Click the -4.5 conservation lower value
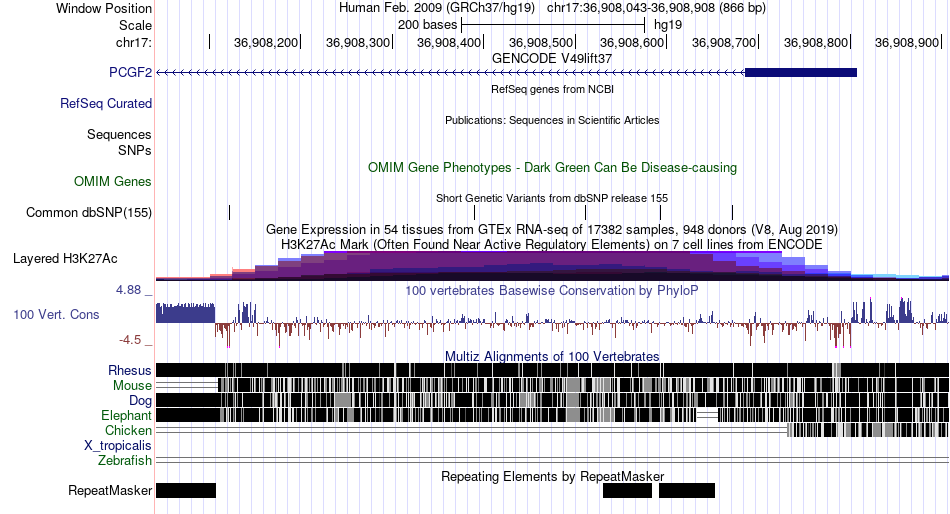This screenshot has height=514, width=950. (130, 339)
